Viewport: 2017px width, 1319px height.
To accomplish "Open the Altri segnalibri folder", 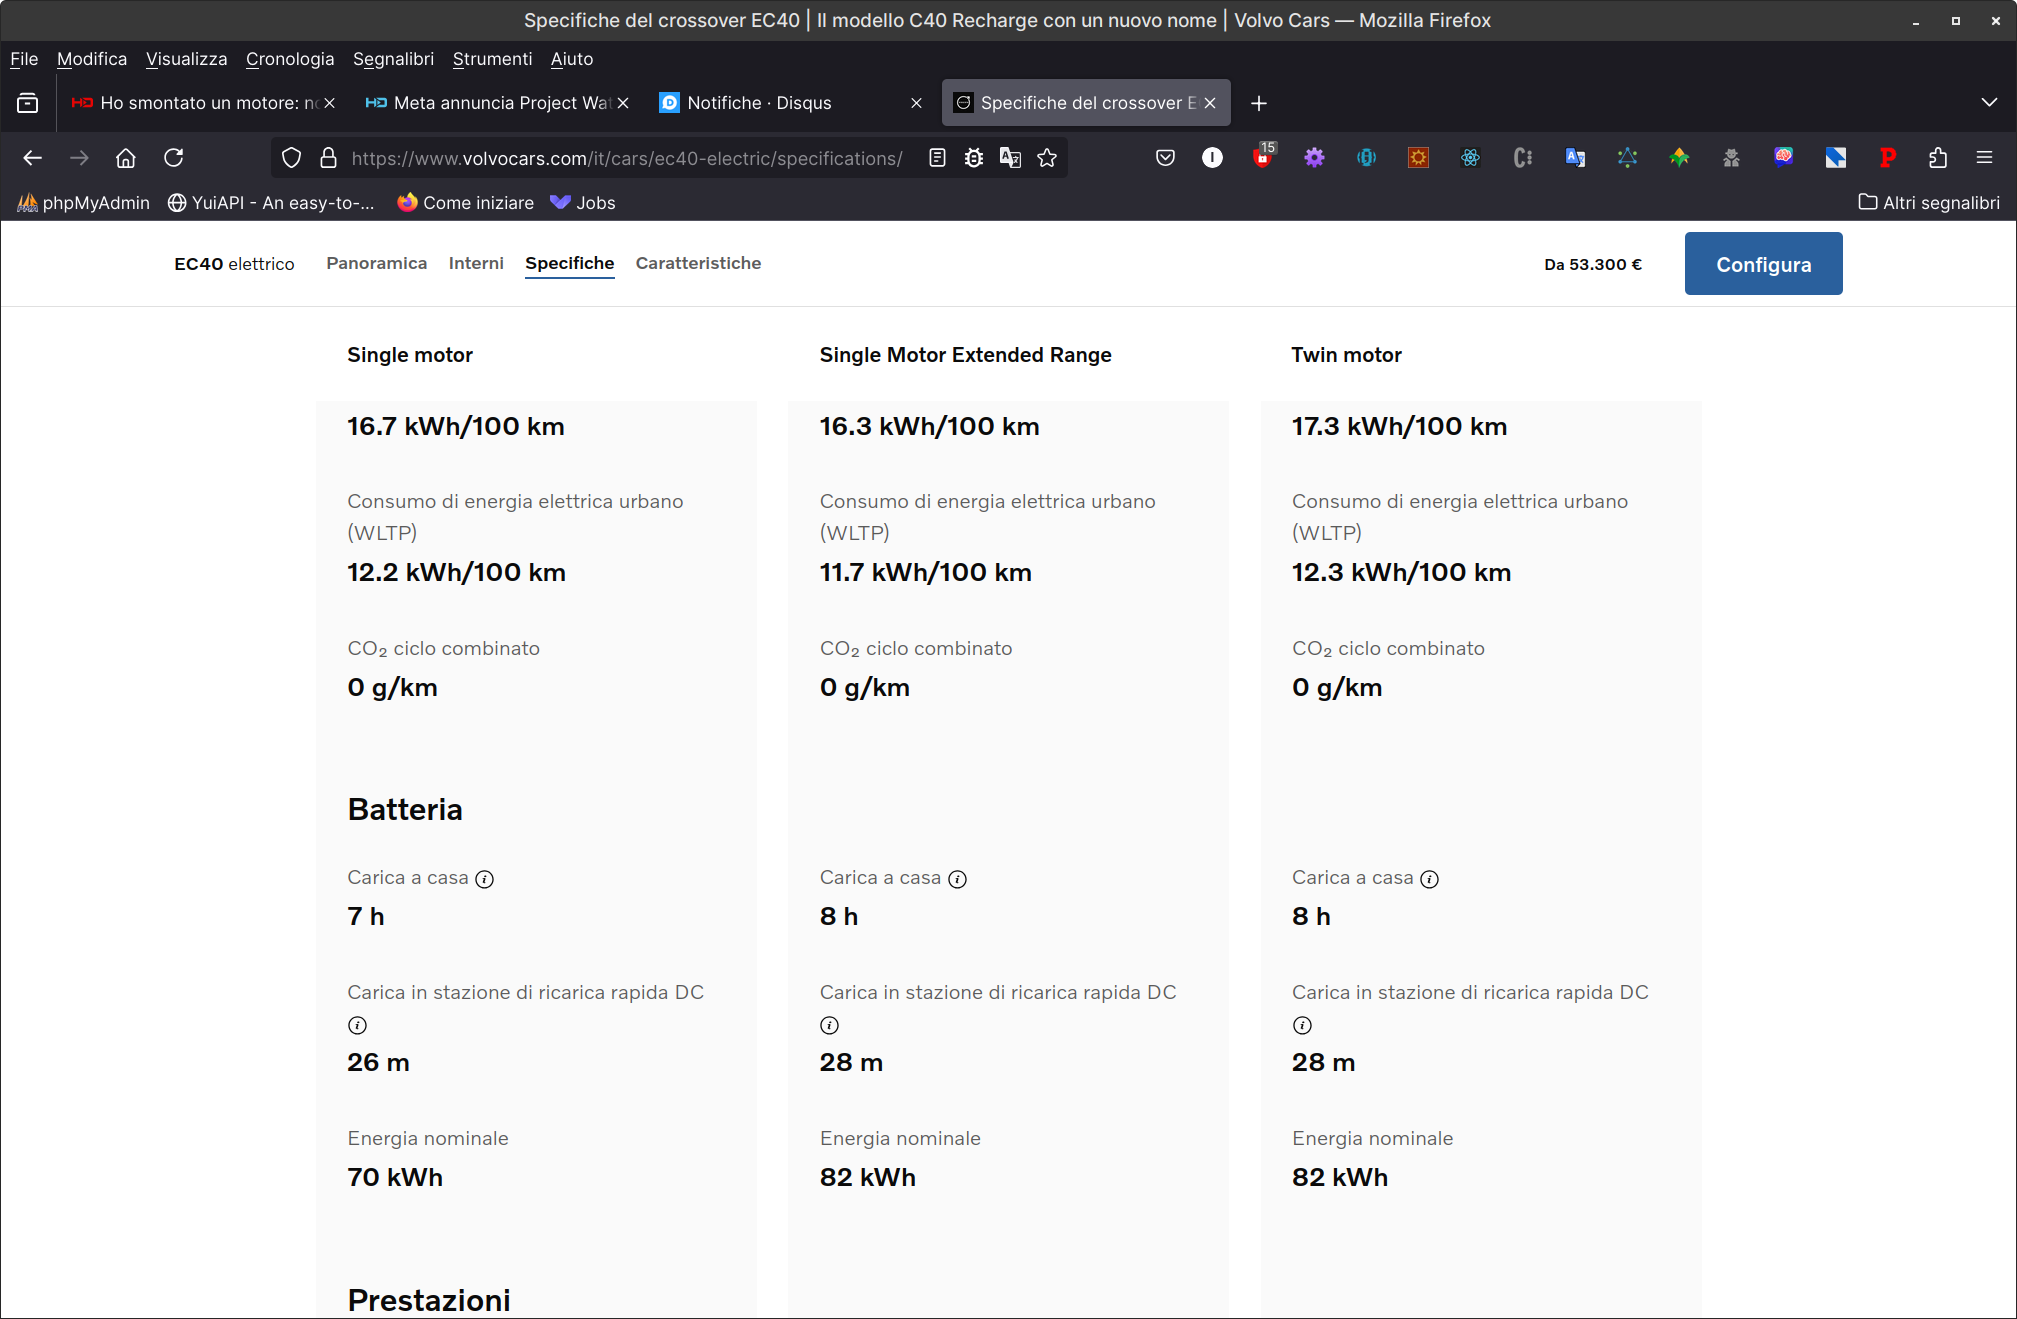I will pyautogui.click(x=1929, y=203).
